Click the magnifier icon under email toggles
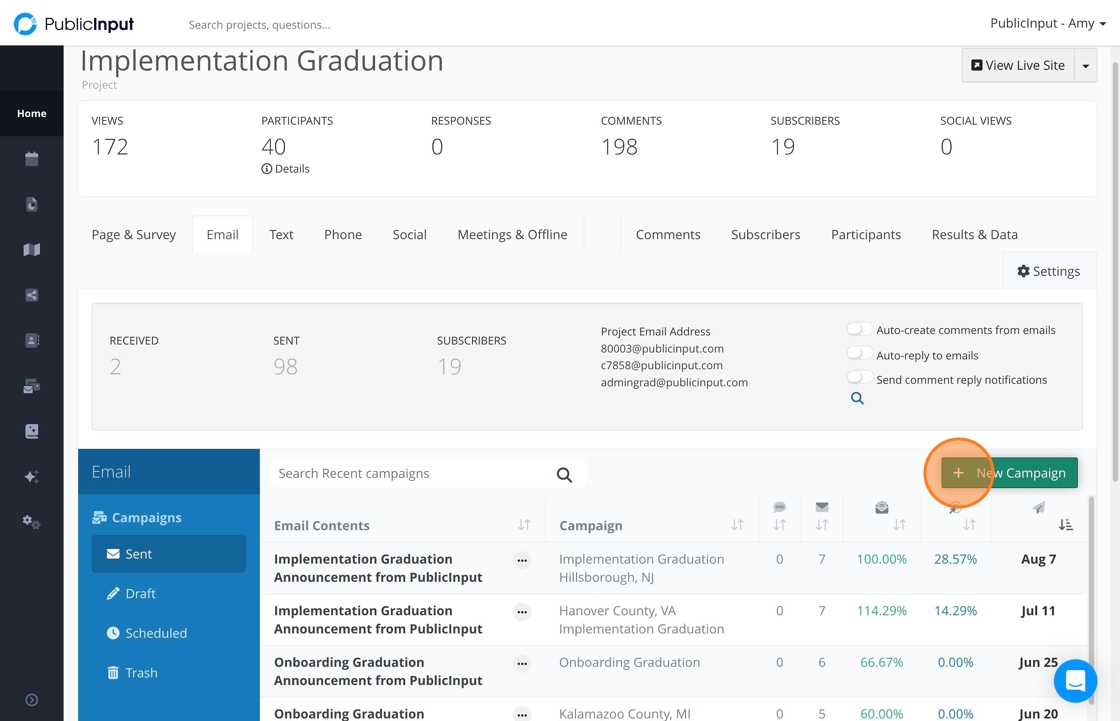 857,398
